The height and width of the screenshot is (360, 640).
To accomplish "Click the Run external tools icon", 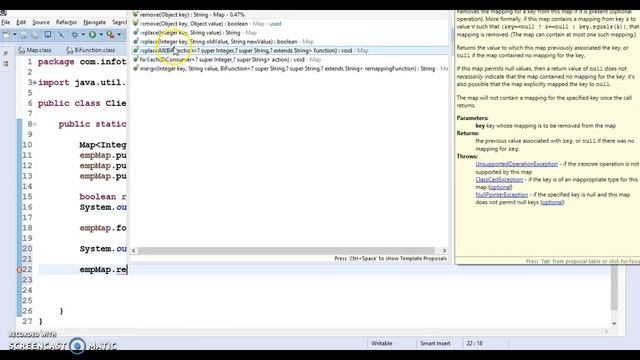I will [111, 35].
